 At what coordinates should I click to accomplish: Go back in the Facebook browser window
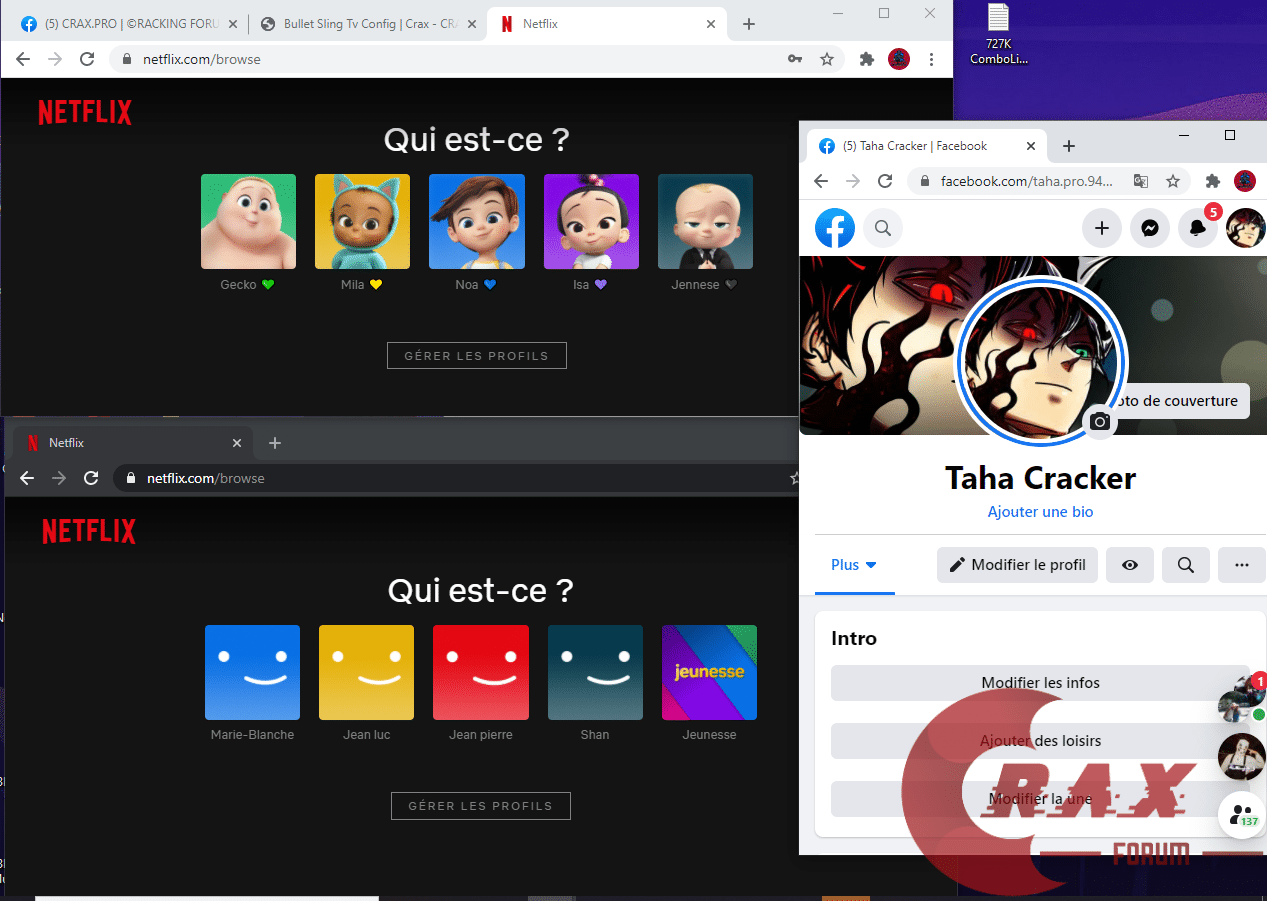point(821,181)
